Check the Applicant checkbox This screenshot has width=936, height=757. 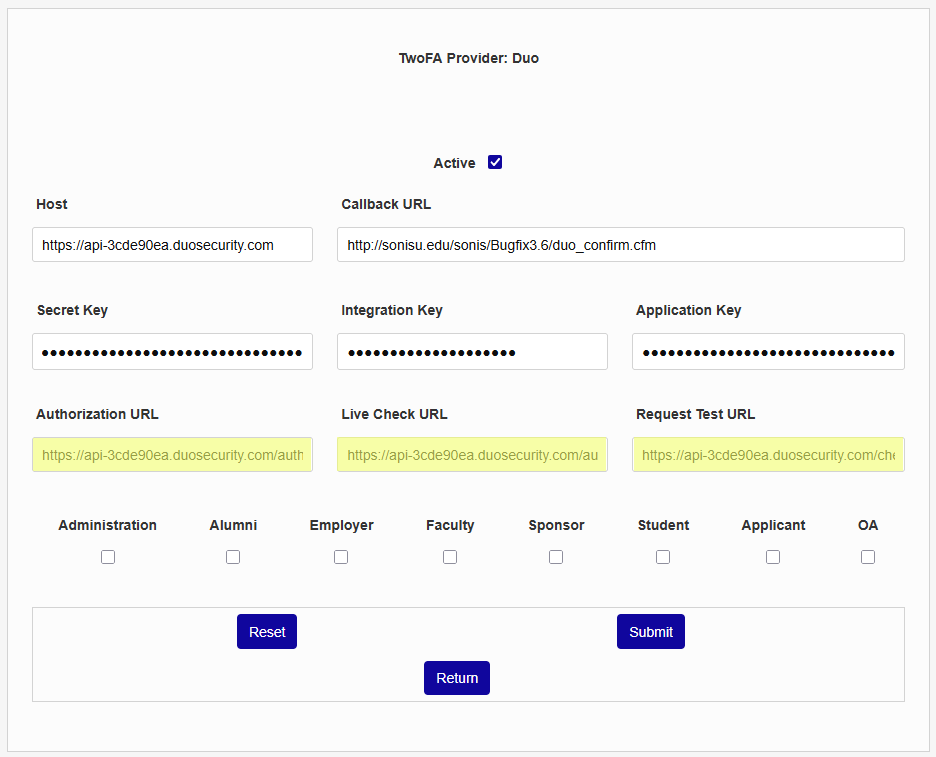point(773,557)
